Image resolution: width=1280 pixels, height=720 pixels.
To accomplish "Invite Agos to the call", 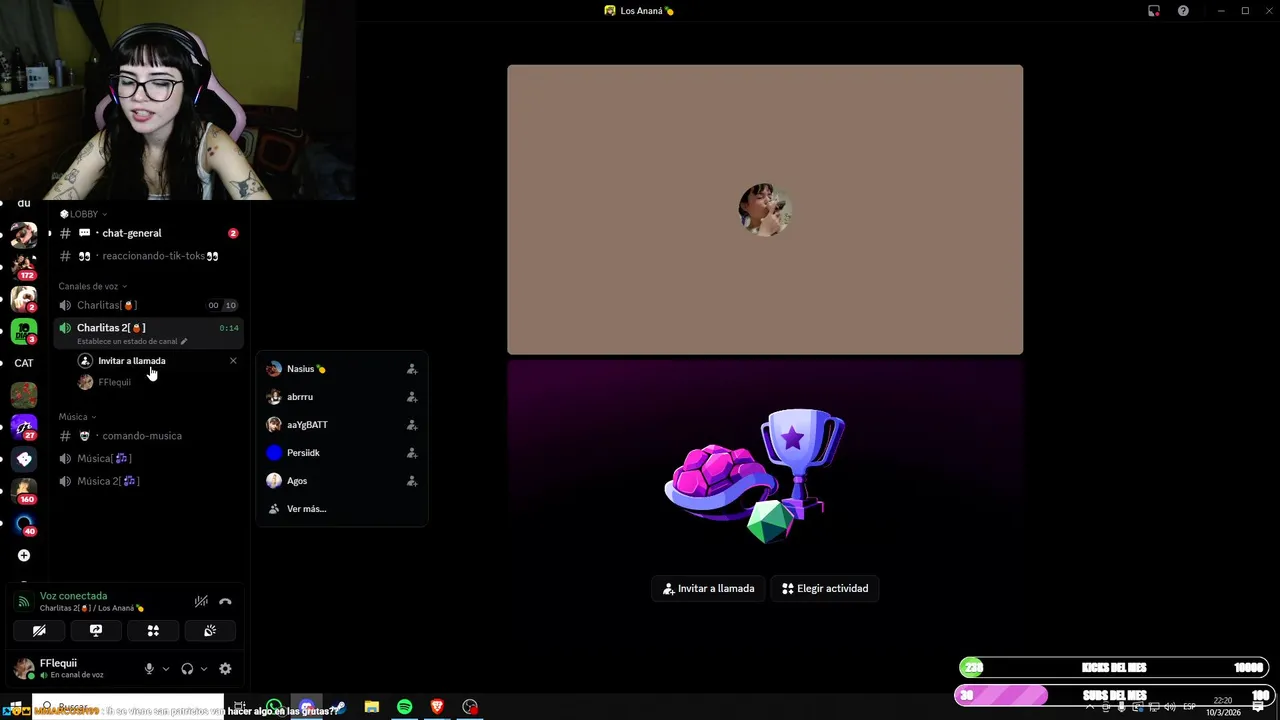I will [x=342, y=481].
